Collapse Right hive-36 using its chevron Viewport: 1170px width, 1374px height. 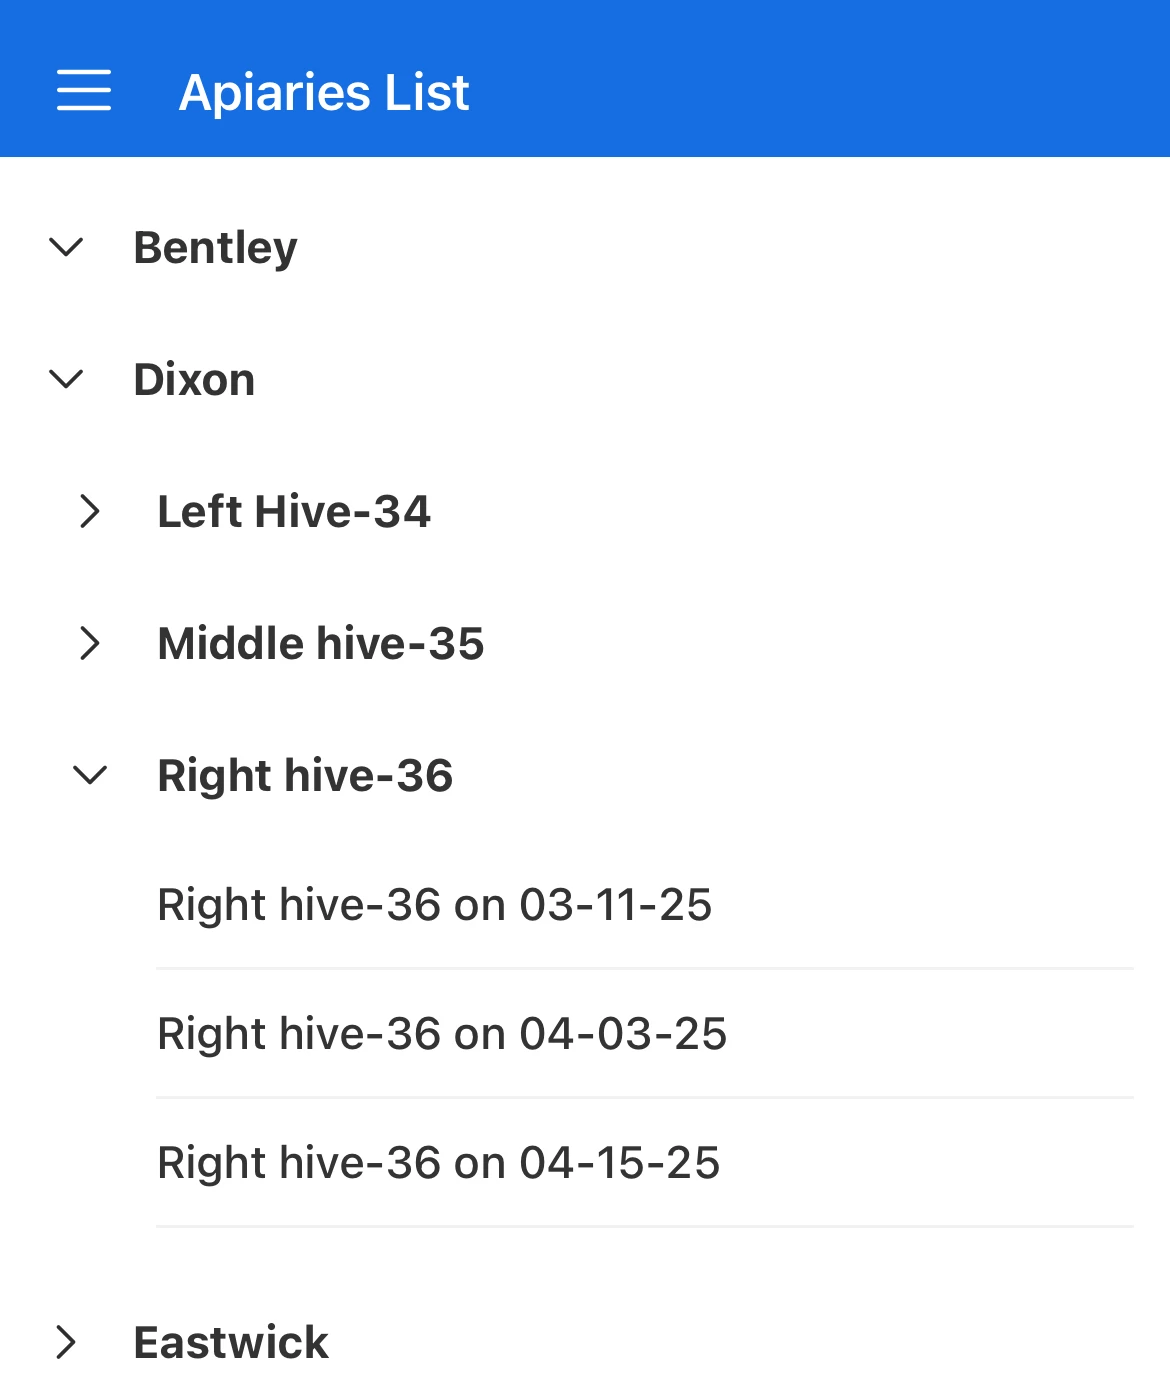click(90, 775)
